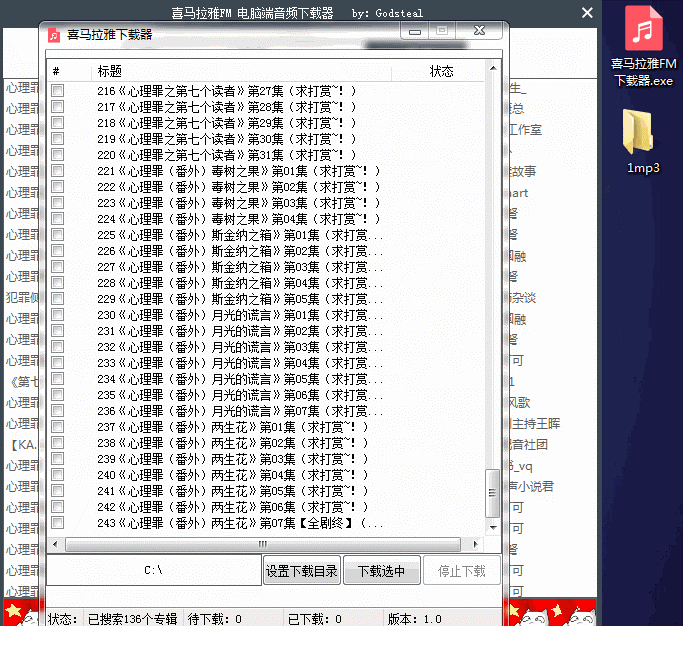
Task: Click 风歌 entry in background window
Action: (520, 402)
